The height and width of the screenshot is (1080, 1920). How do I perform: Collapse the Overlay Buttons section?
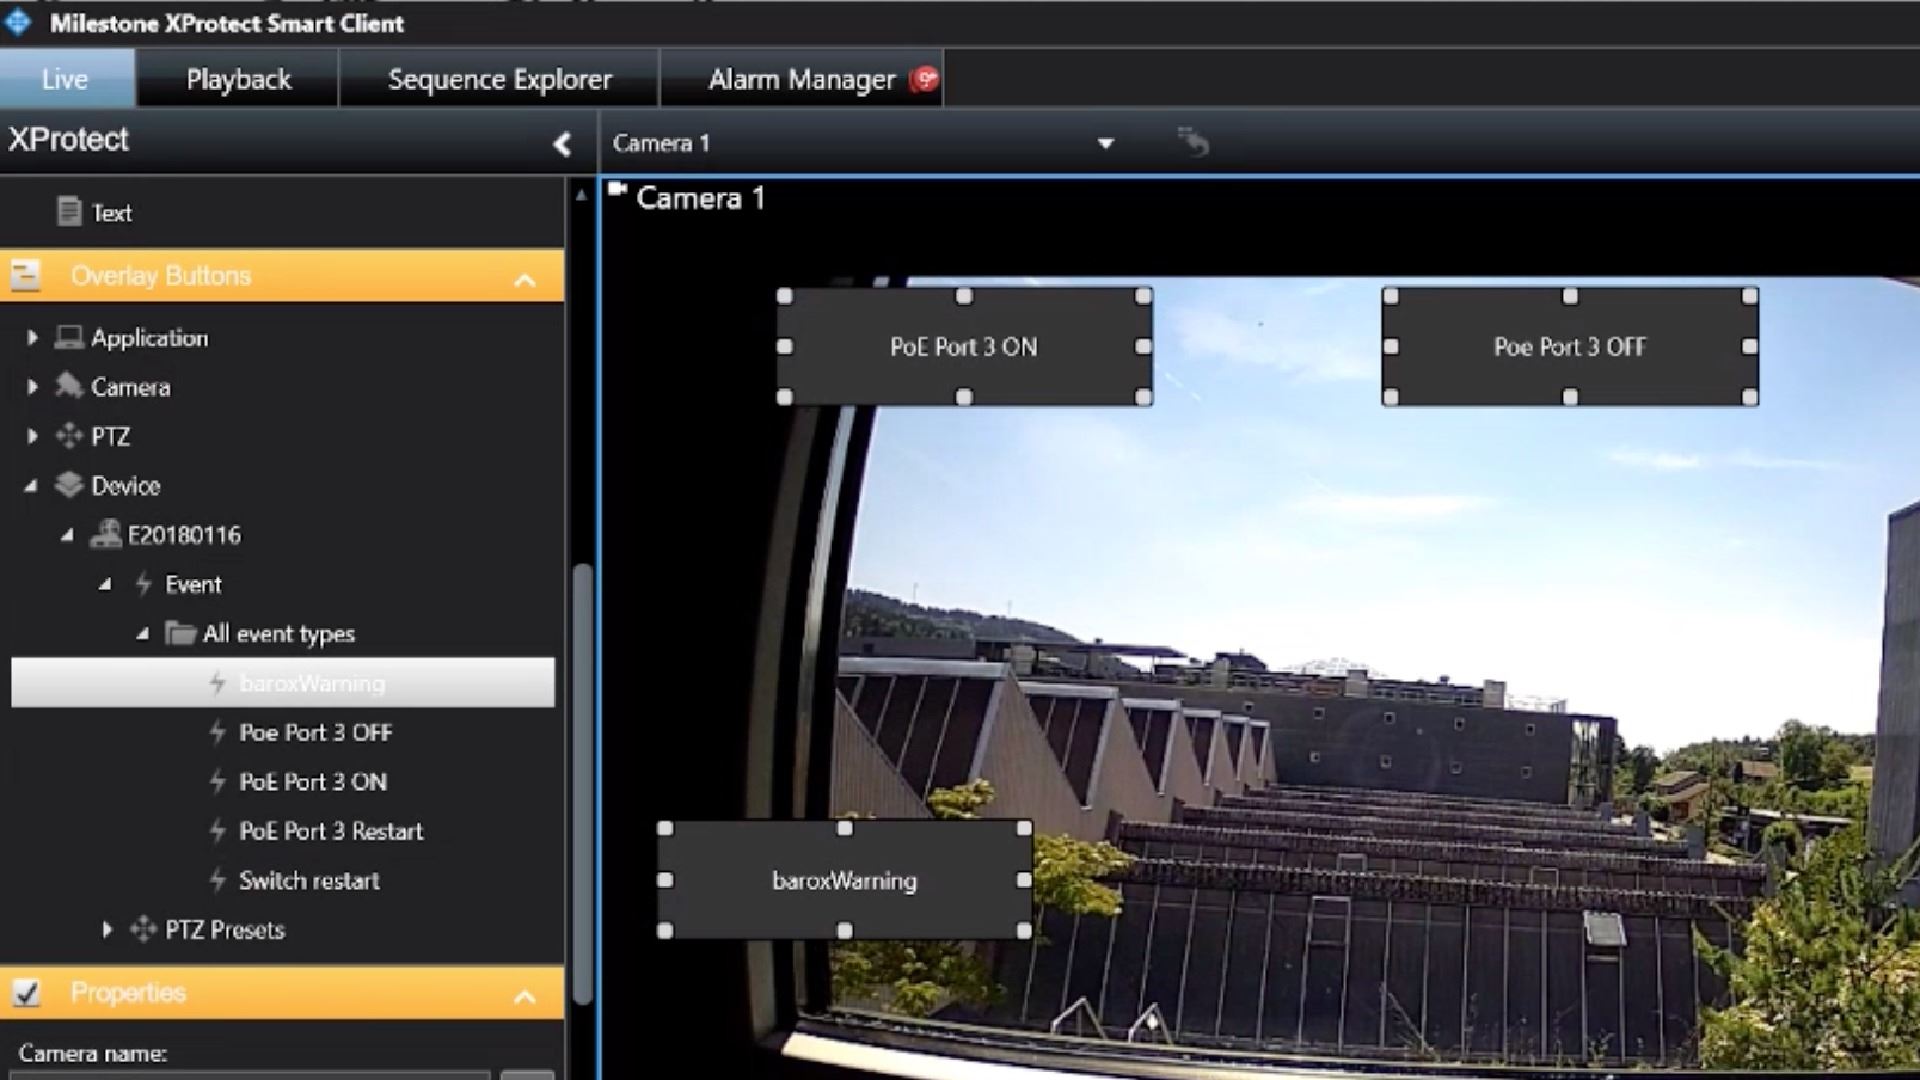point(525,280)
